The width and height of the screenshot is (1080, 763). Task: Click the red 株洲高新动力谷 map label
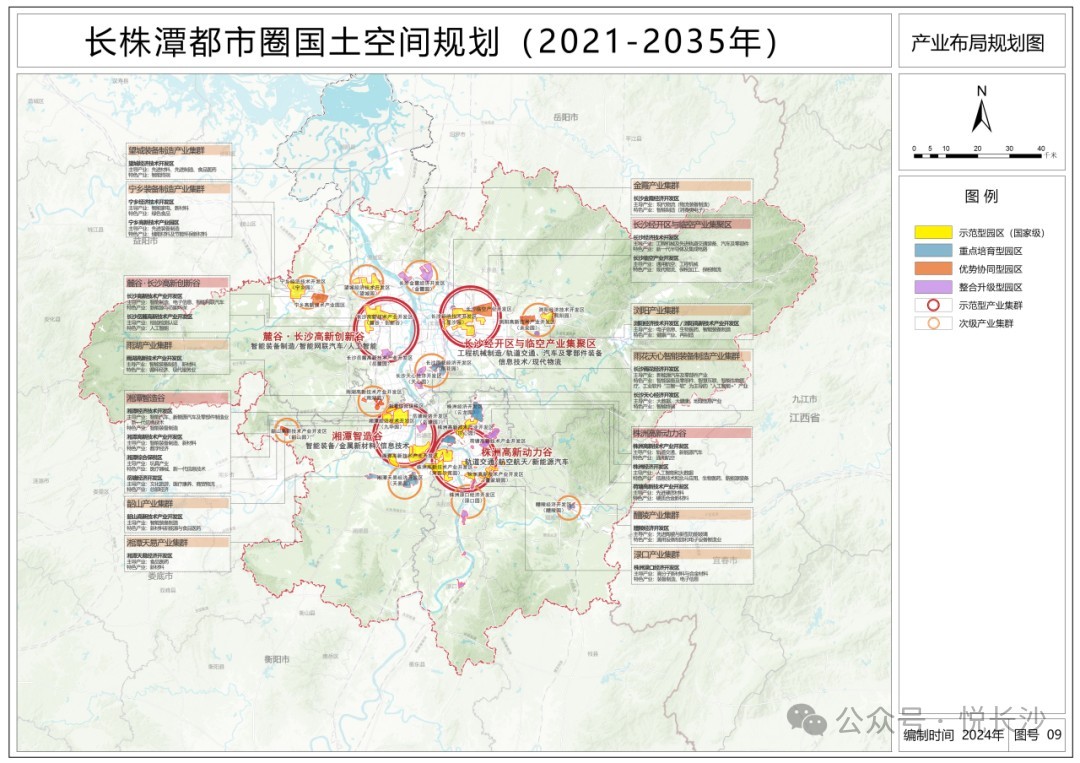(x=517, y=452)
